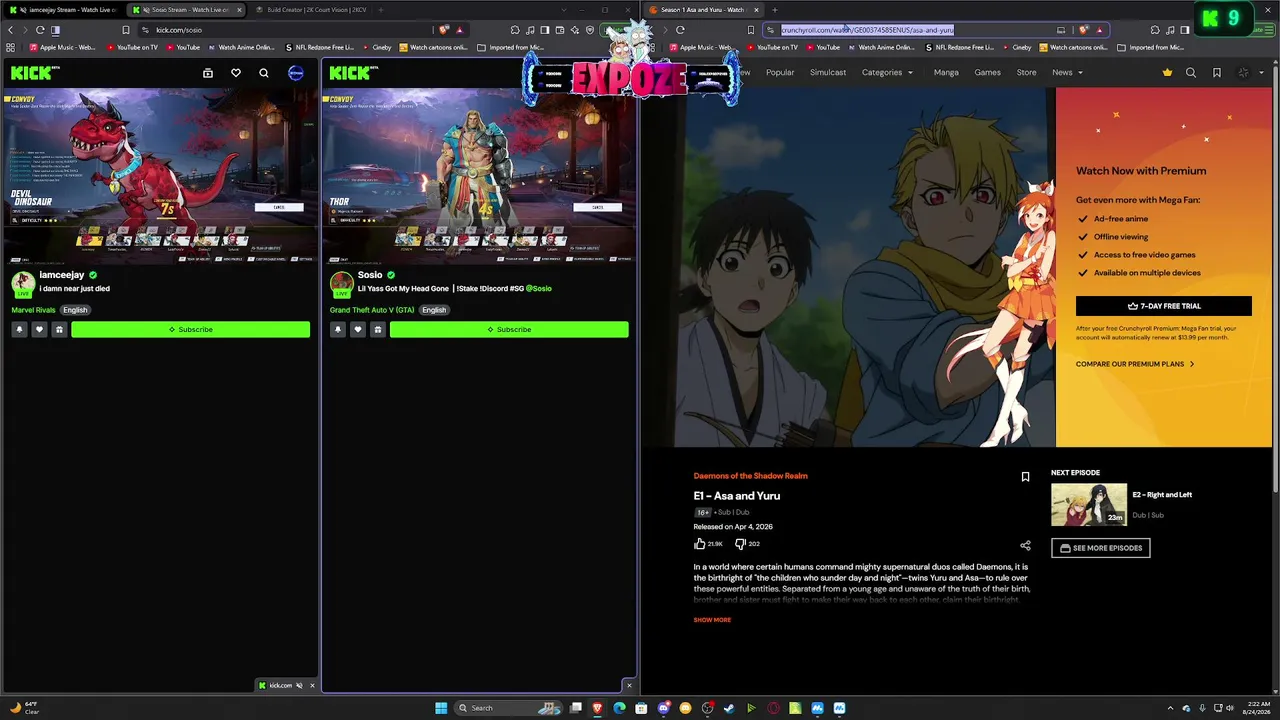Follow Sosio with the heart button

[x=357, y=329]
